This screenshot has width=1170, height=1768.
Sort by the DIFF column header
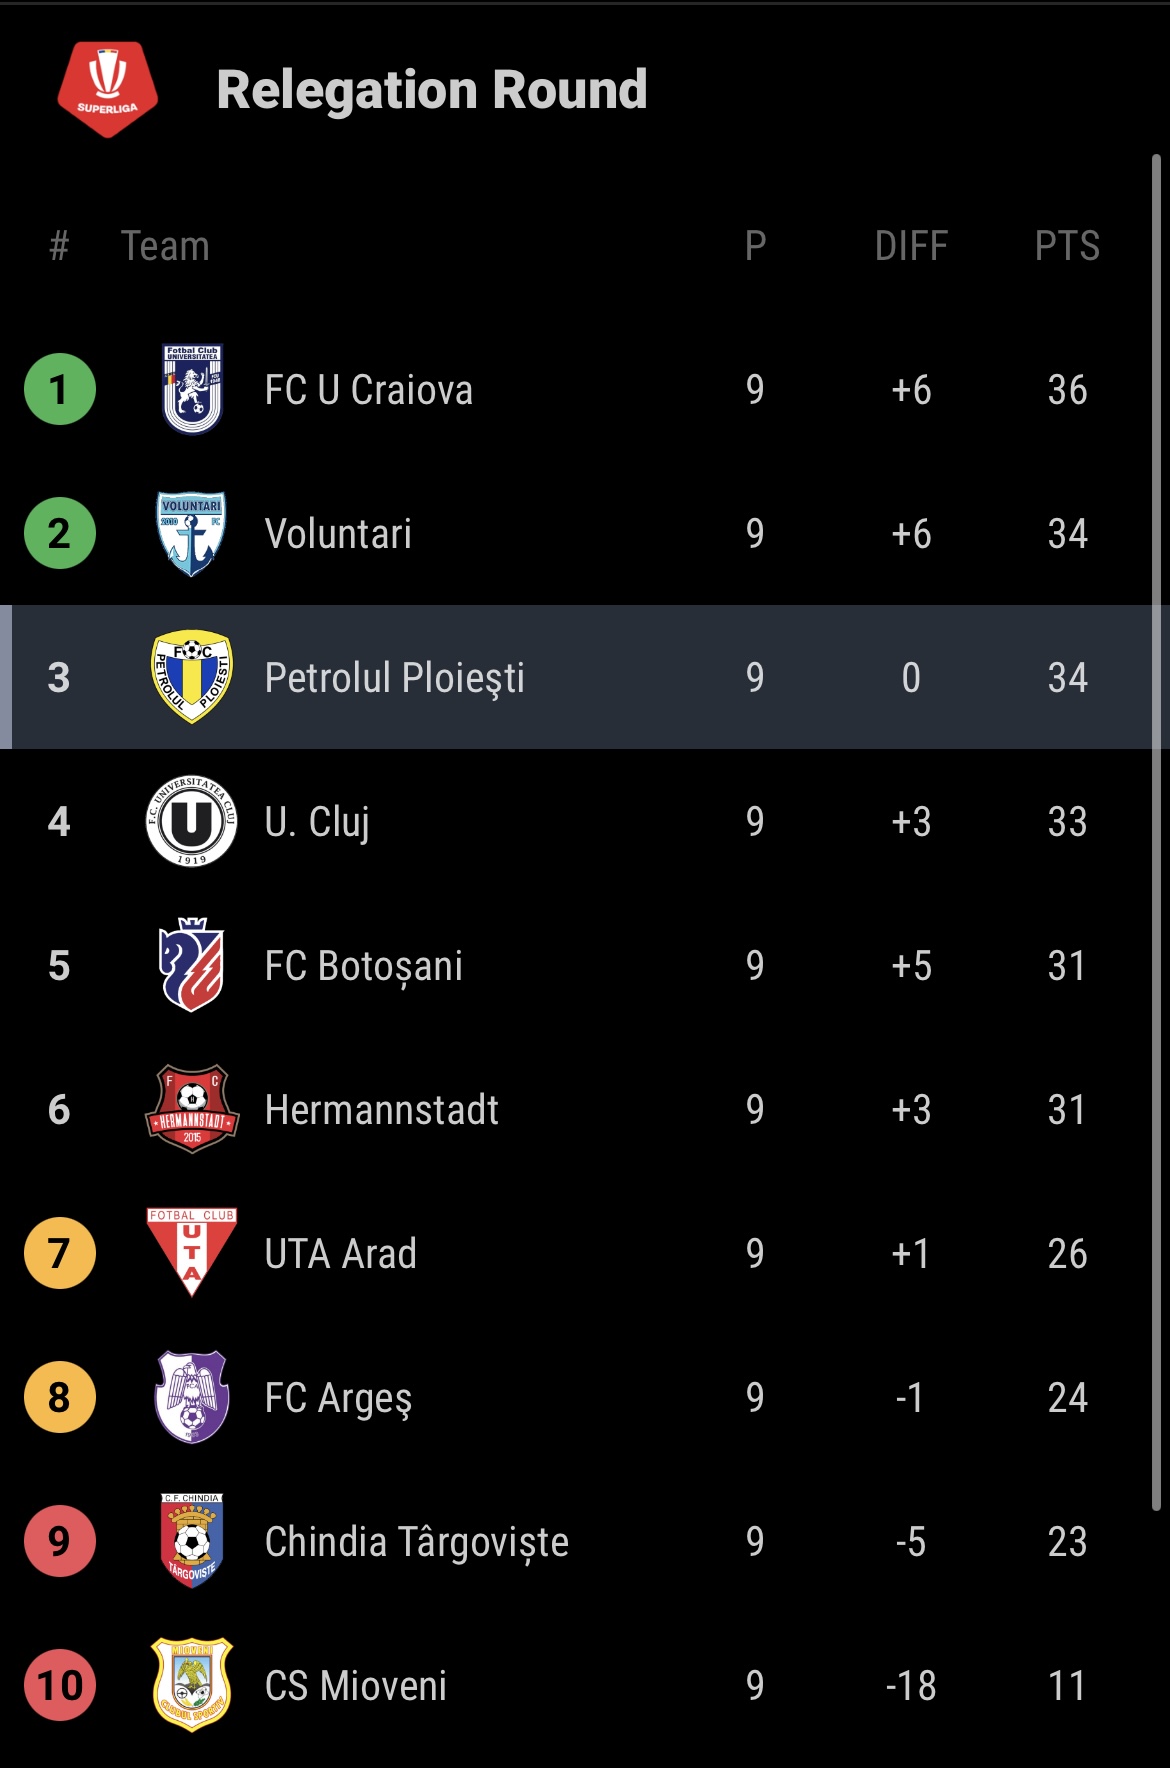[911, 246]
